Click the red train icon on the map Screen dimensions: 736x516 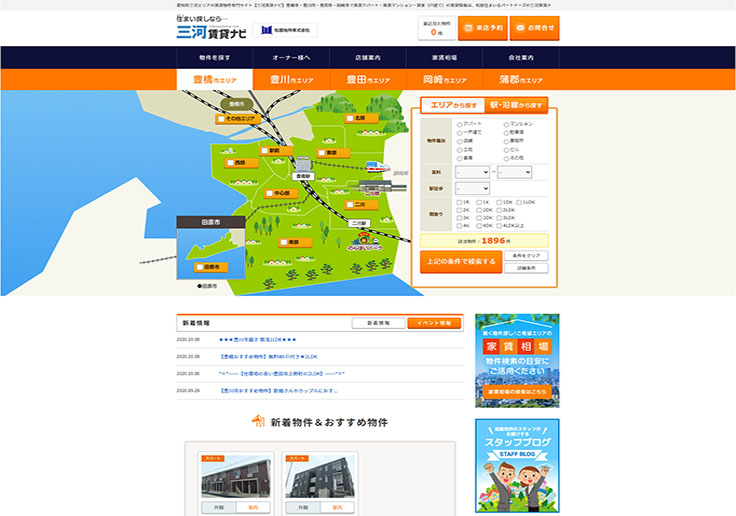(376, 168)
